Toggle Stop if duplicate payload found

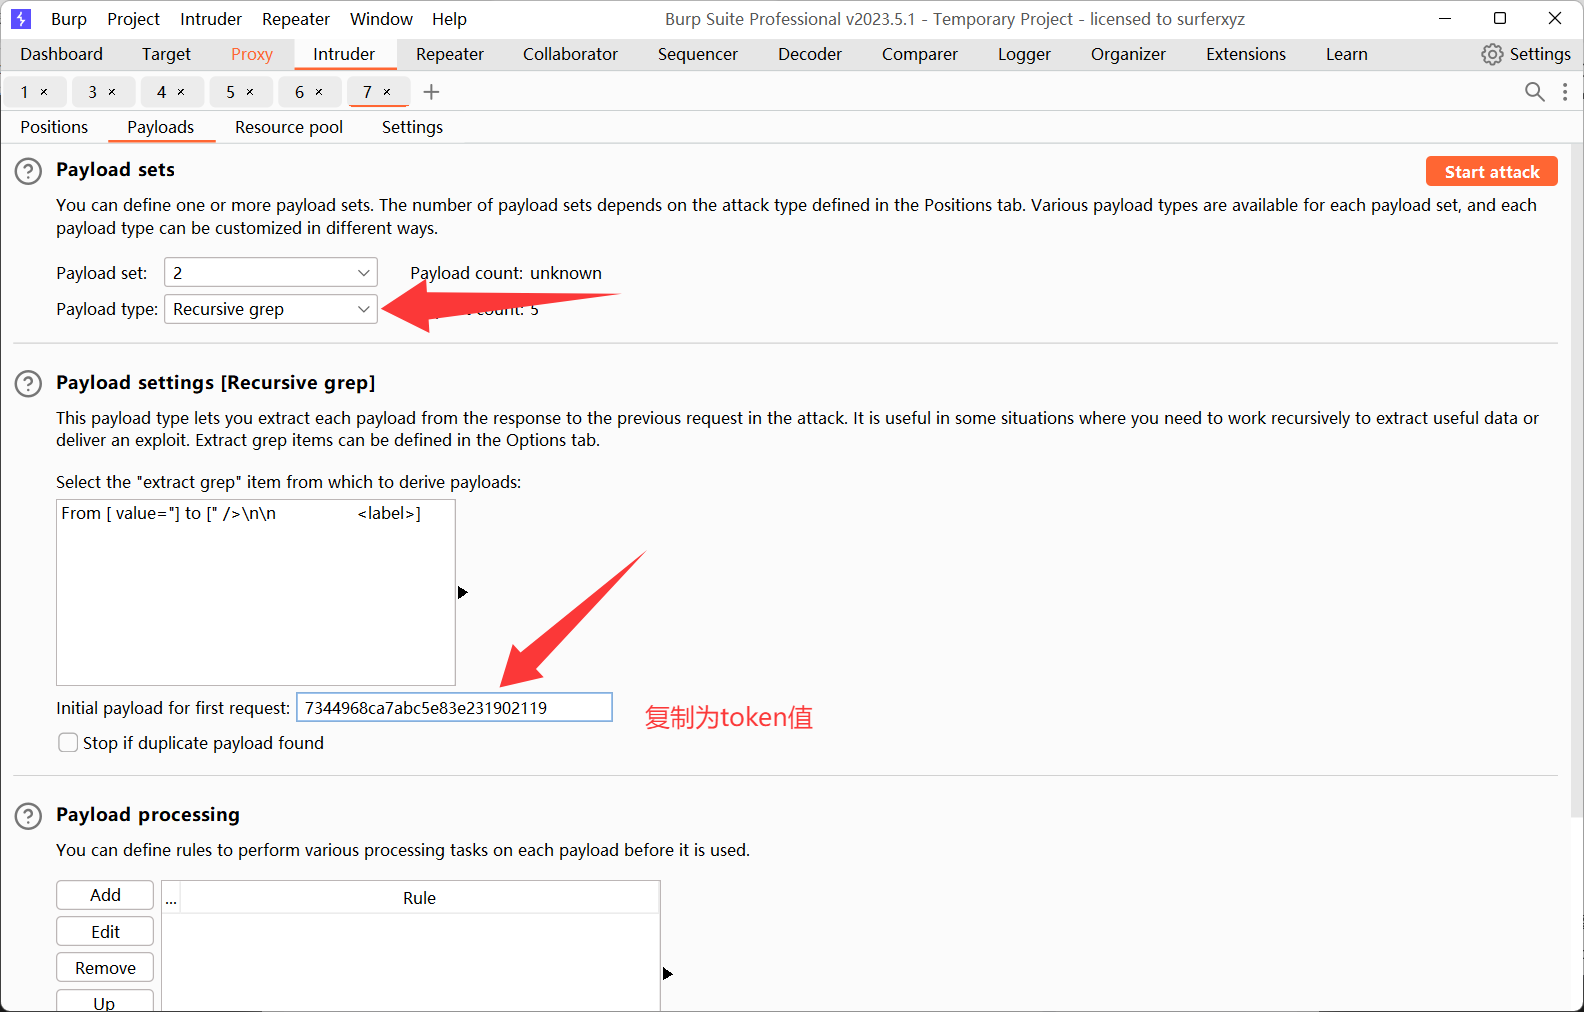click(68, 742)
